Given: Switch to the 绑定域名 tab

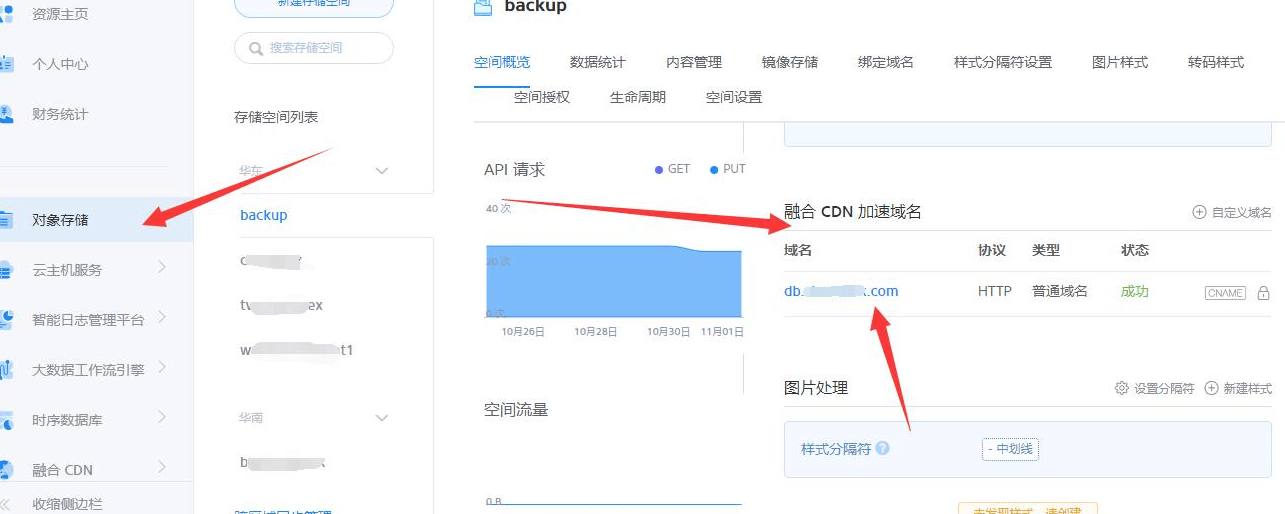Looking at the screenshot, I should 886,62.
